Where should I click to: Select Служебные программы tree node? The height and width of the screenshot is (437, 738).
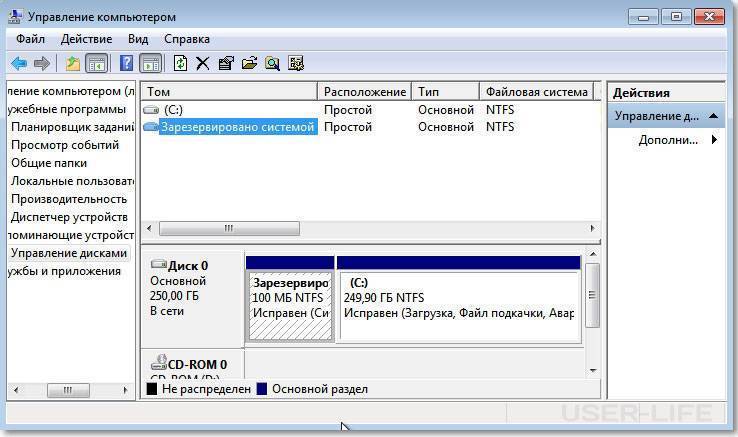(67, 109)
